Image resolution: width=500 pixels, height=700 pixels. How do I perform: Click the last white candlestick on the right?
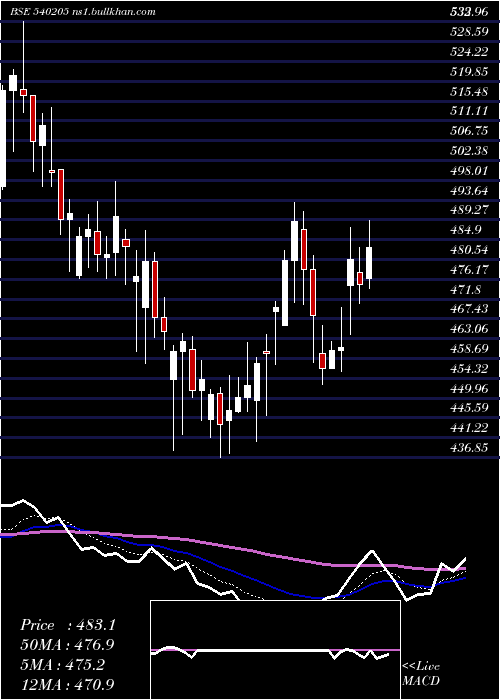click(369, 263)
